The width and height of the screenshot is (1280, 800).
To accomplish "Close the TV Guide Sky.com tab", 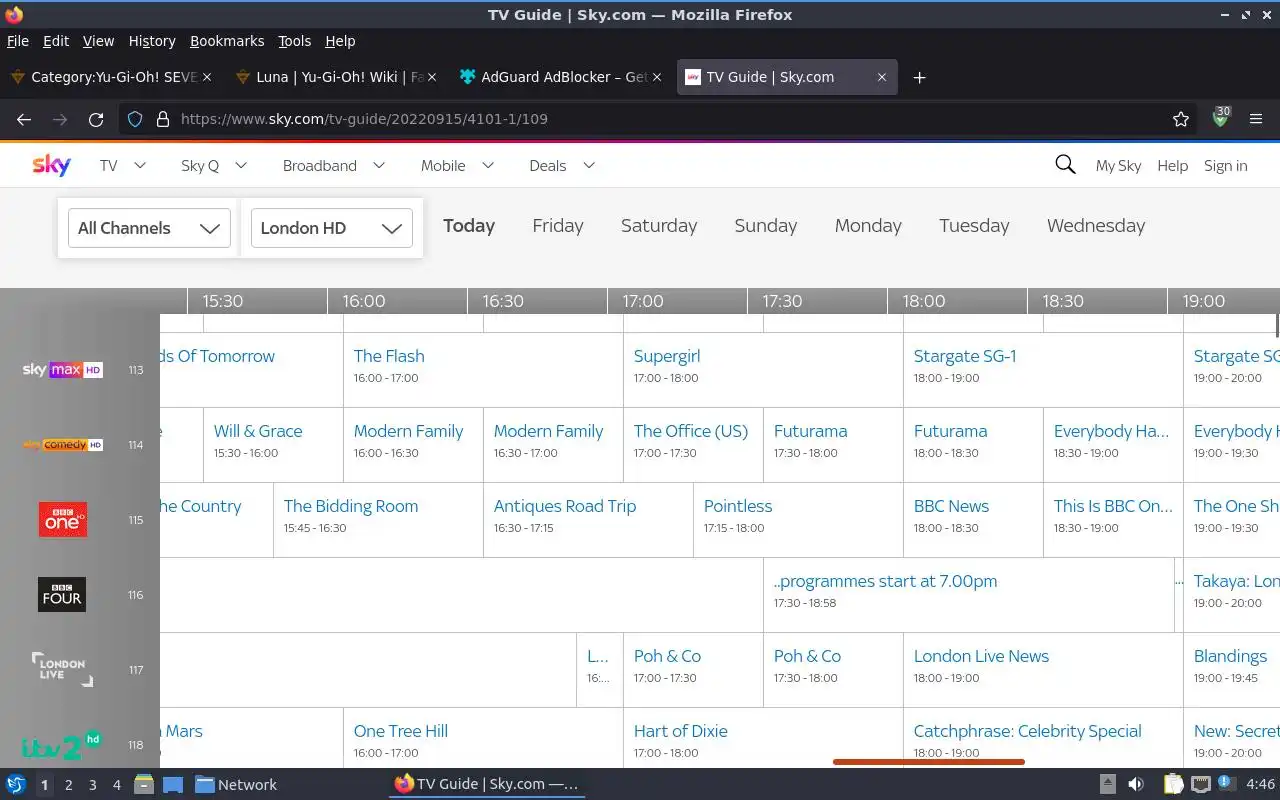I will pyautogui.click(x=881, y=77).
